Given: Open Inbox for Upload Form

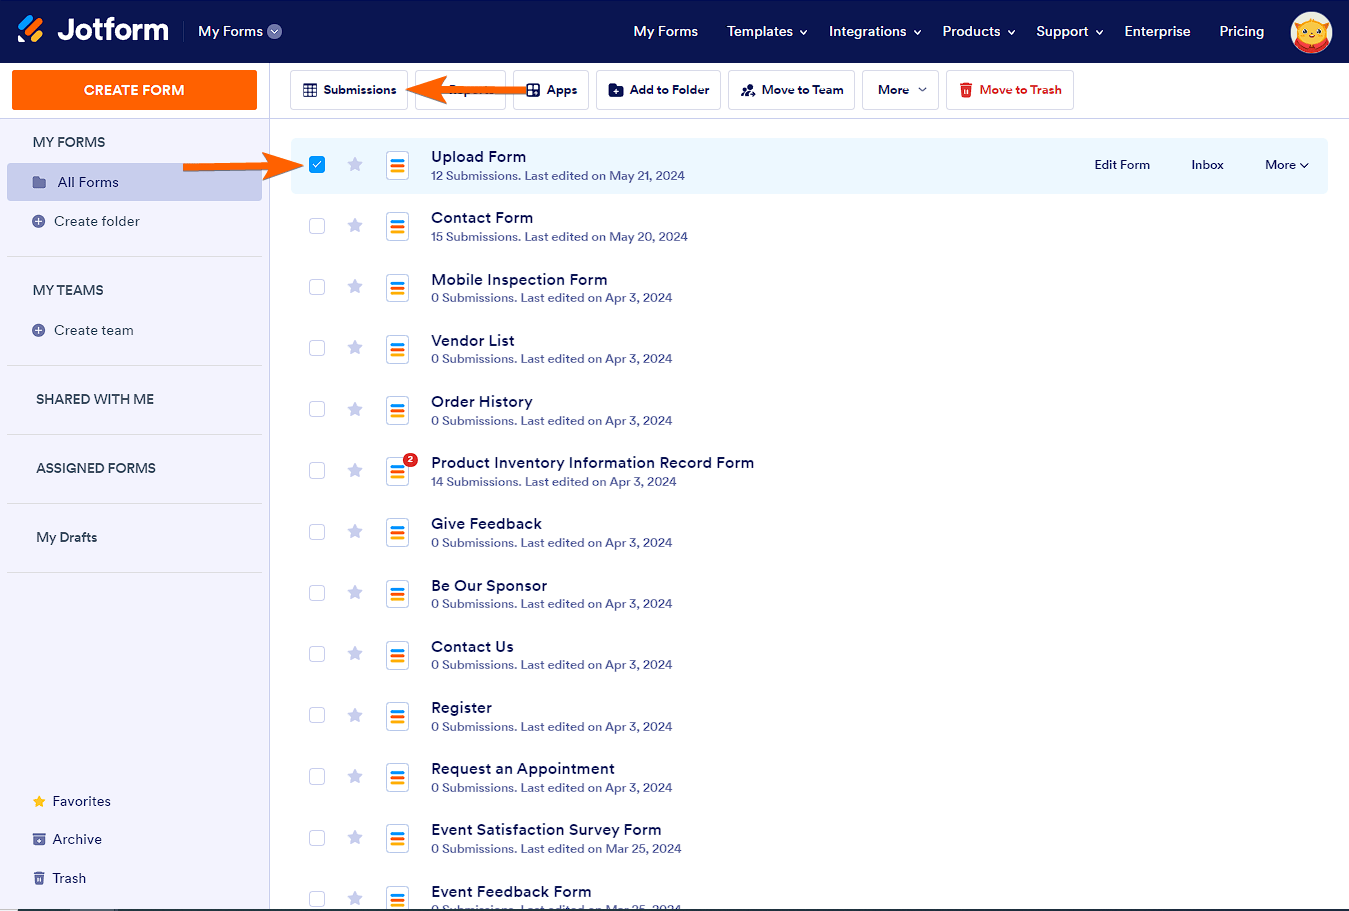Looking at the screenshot, I should (1207, 165).
